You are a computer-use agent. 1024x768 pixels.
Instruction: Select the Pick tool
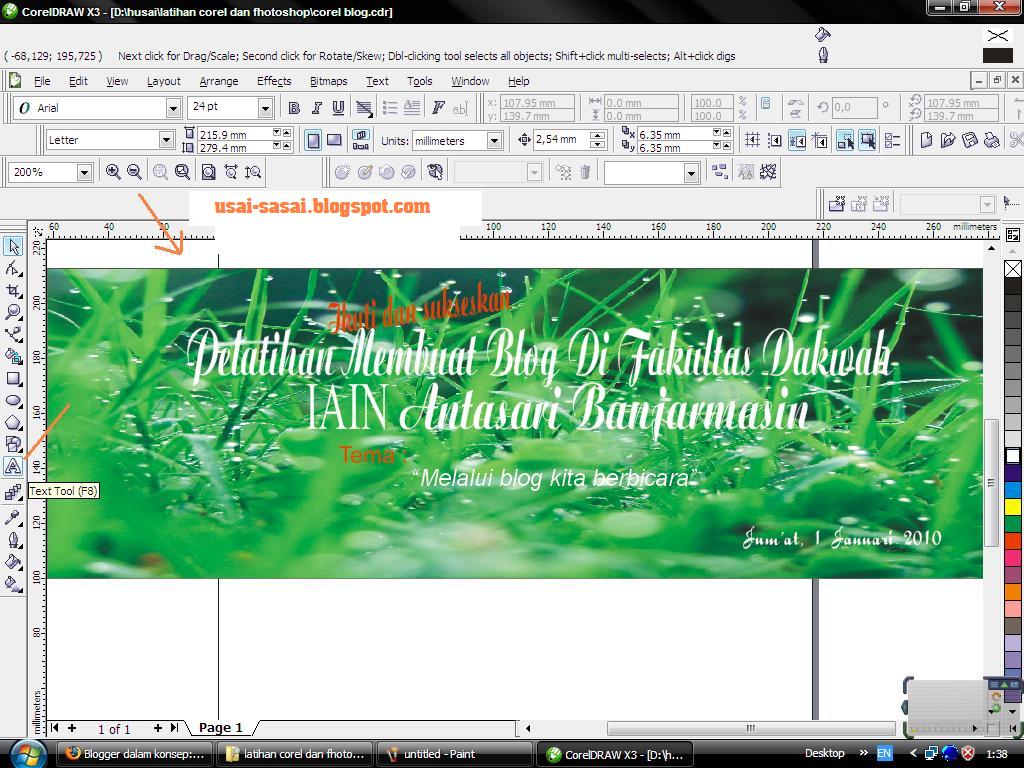pyautogui.click(x=14, y=246)
